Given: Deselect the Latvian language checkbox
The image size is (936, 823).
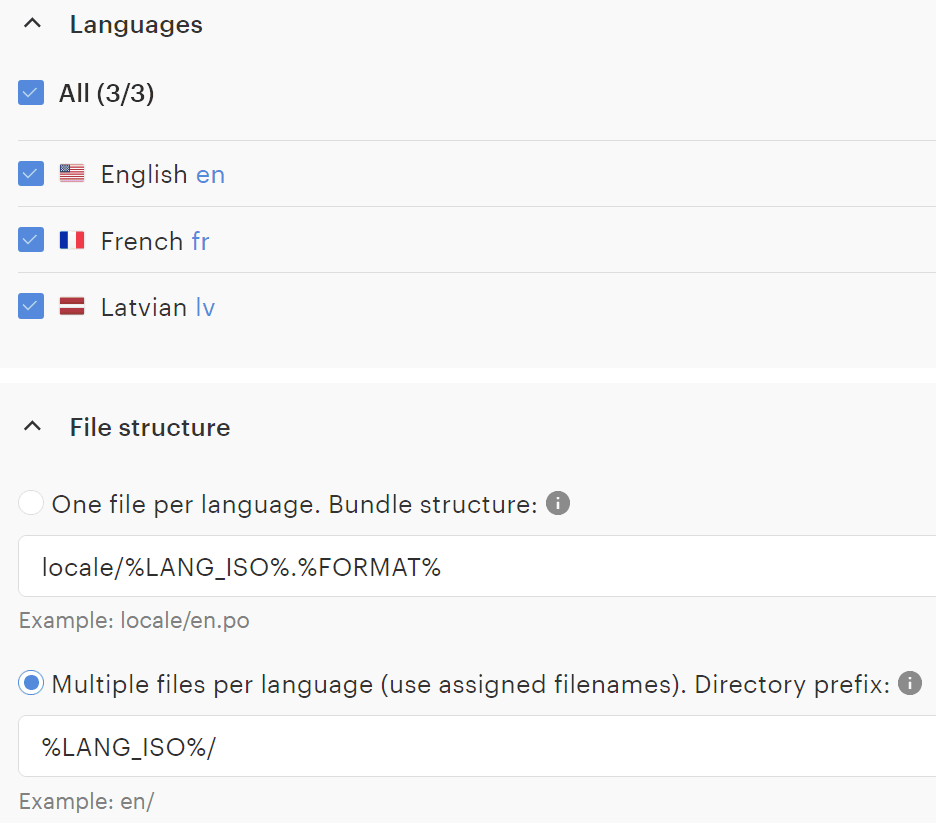Looking at the screenshot, I should click(31, 307).
